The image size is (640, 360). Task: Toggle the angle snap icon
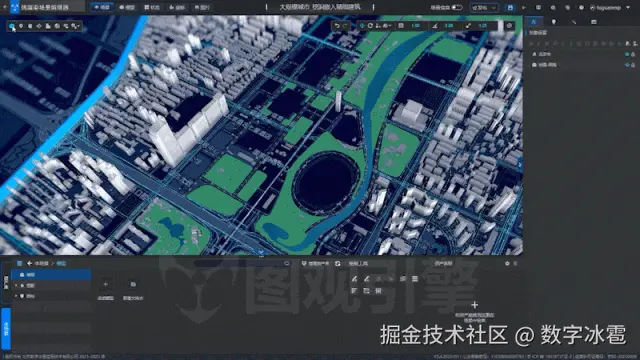(435, 26)
